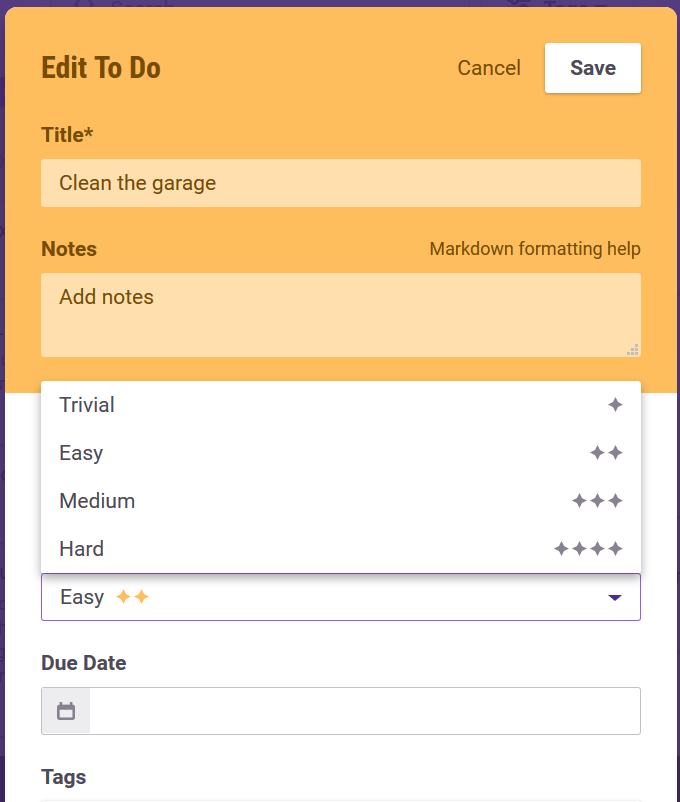Click into the Due Date input field
Image resolution: width=680 pixels, height=802 pixels.
(x=364, y=711)
